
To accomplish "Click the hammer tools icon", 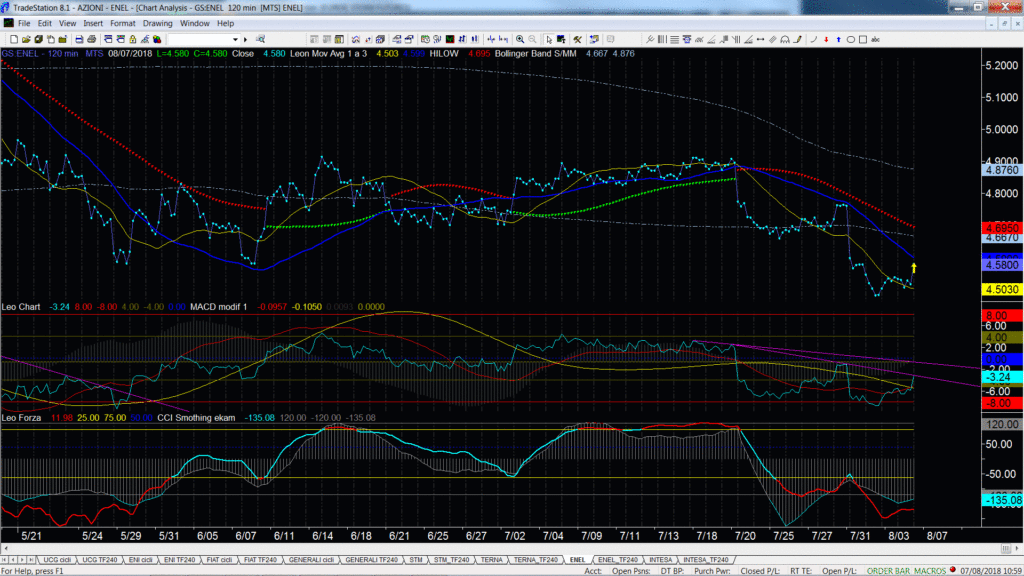I will 577,39.
